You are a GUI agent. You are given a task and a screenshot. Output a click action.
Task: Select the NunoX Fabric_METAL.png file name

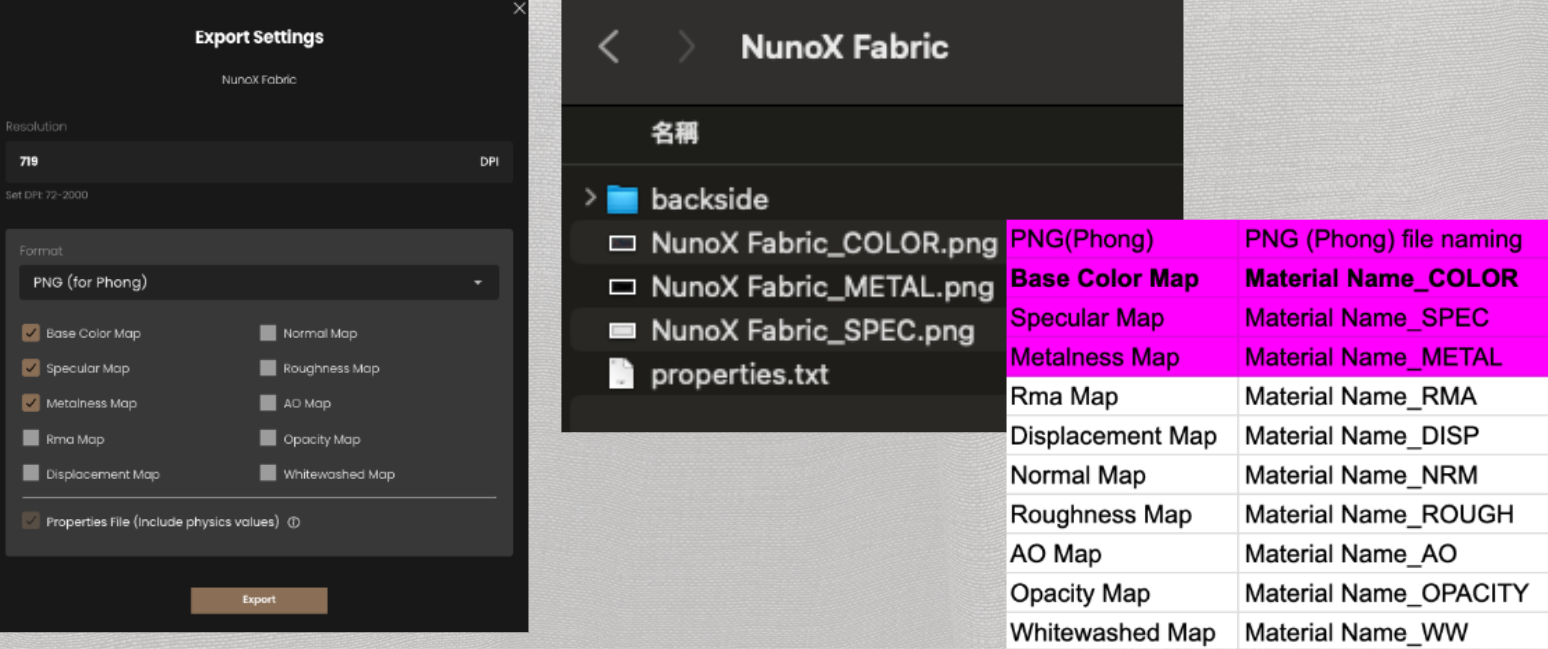pyautogui.click(x=822, y=287)
